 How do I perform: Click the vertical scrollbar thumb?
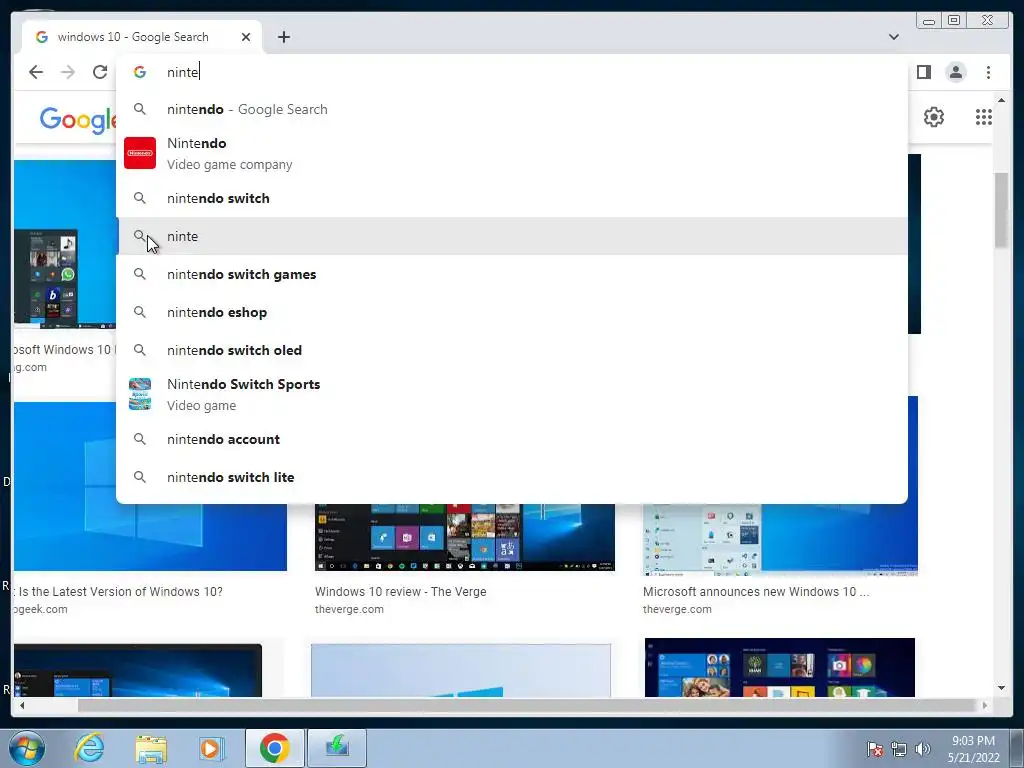(1001, 210)
